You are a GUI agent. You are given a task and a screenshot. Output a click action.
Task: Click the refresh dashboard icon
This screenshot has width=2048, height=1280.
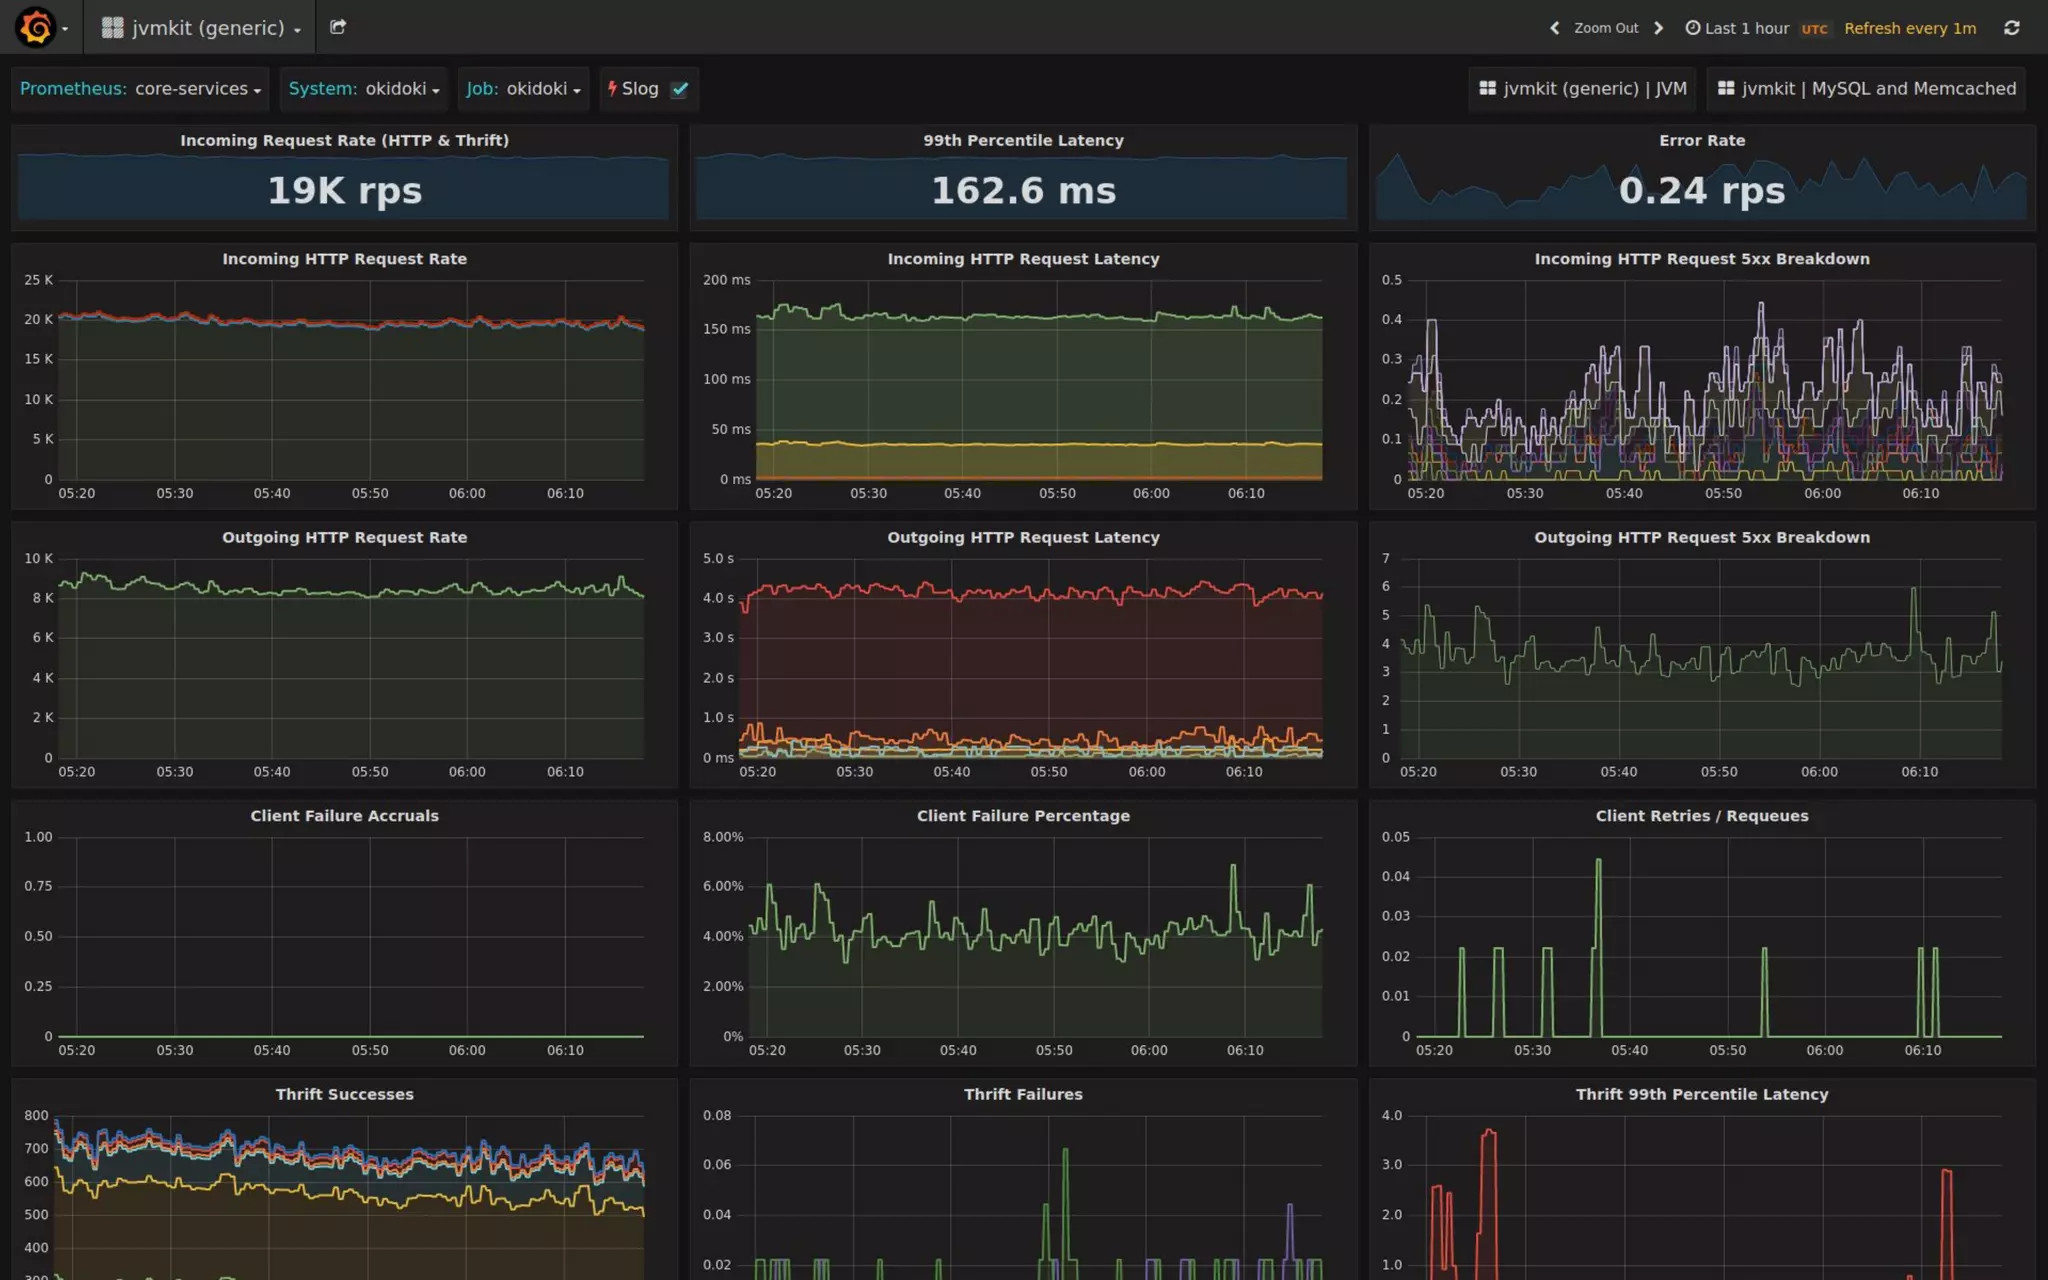[x=2011, y=28]
